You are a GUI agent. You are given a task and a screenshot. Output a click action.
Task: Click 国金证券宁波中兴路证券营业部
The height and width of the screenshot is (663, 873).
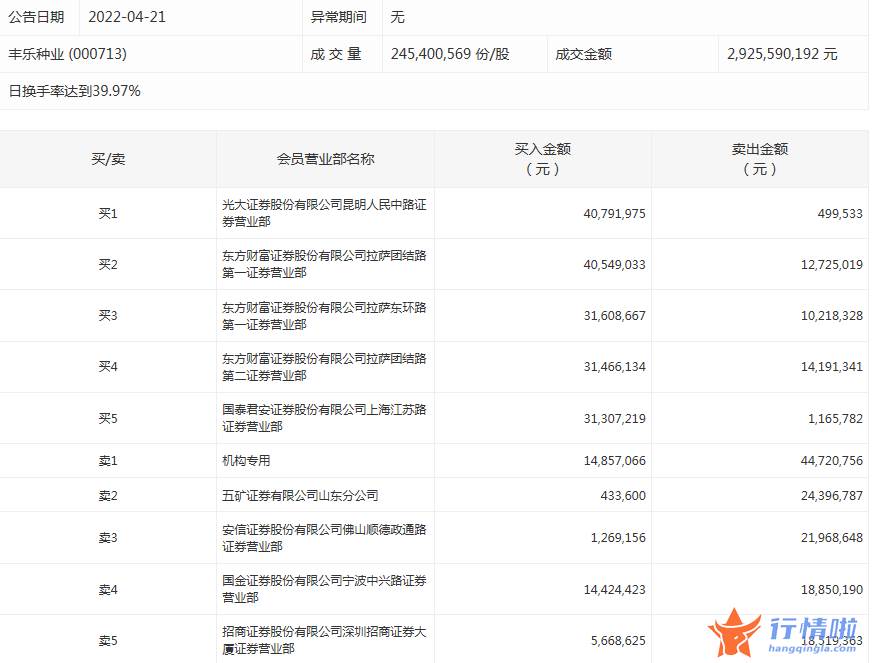point(324,589)
